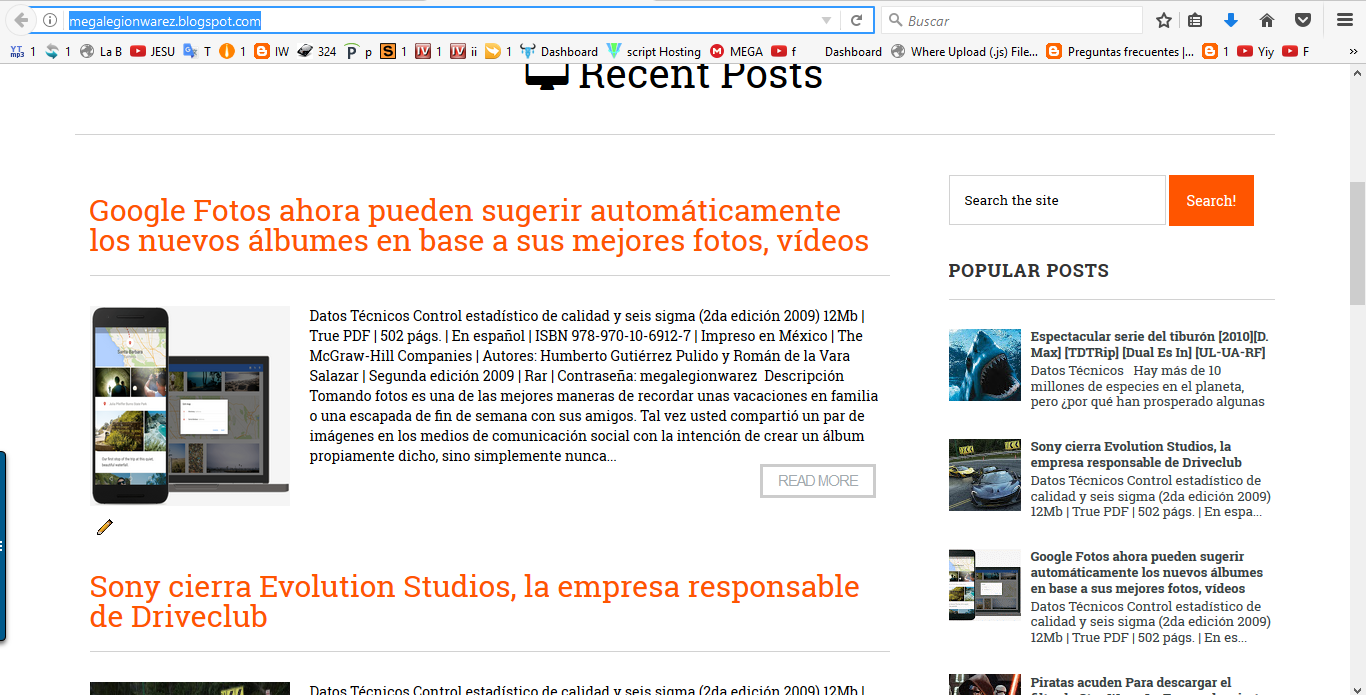Open the blue side panel tab
Screen dimensions: 1366x695
3,546
